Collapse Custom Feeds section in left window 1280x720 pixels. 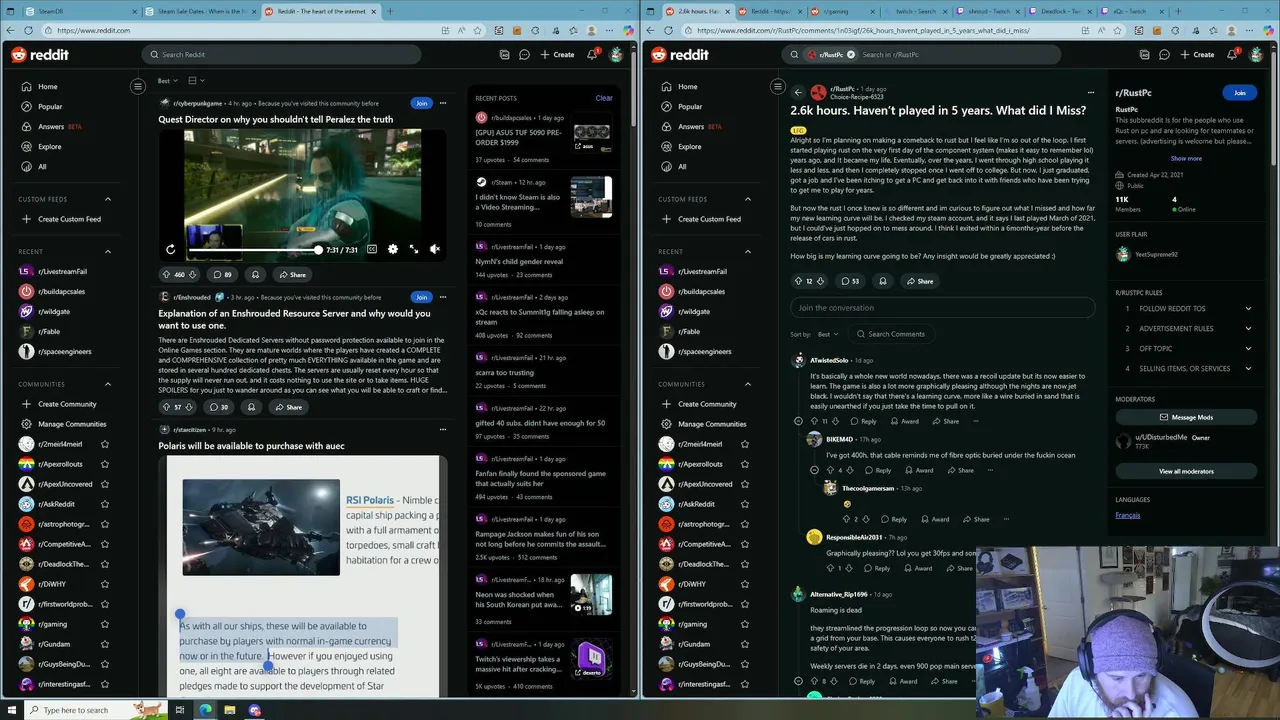tap(108, 199)
